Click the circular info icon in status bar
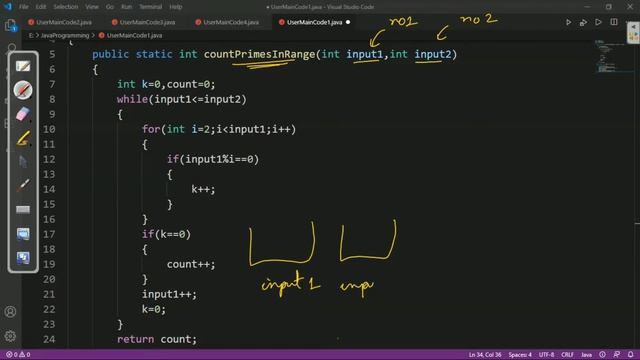Screen dimensions: 640x360 602,354
